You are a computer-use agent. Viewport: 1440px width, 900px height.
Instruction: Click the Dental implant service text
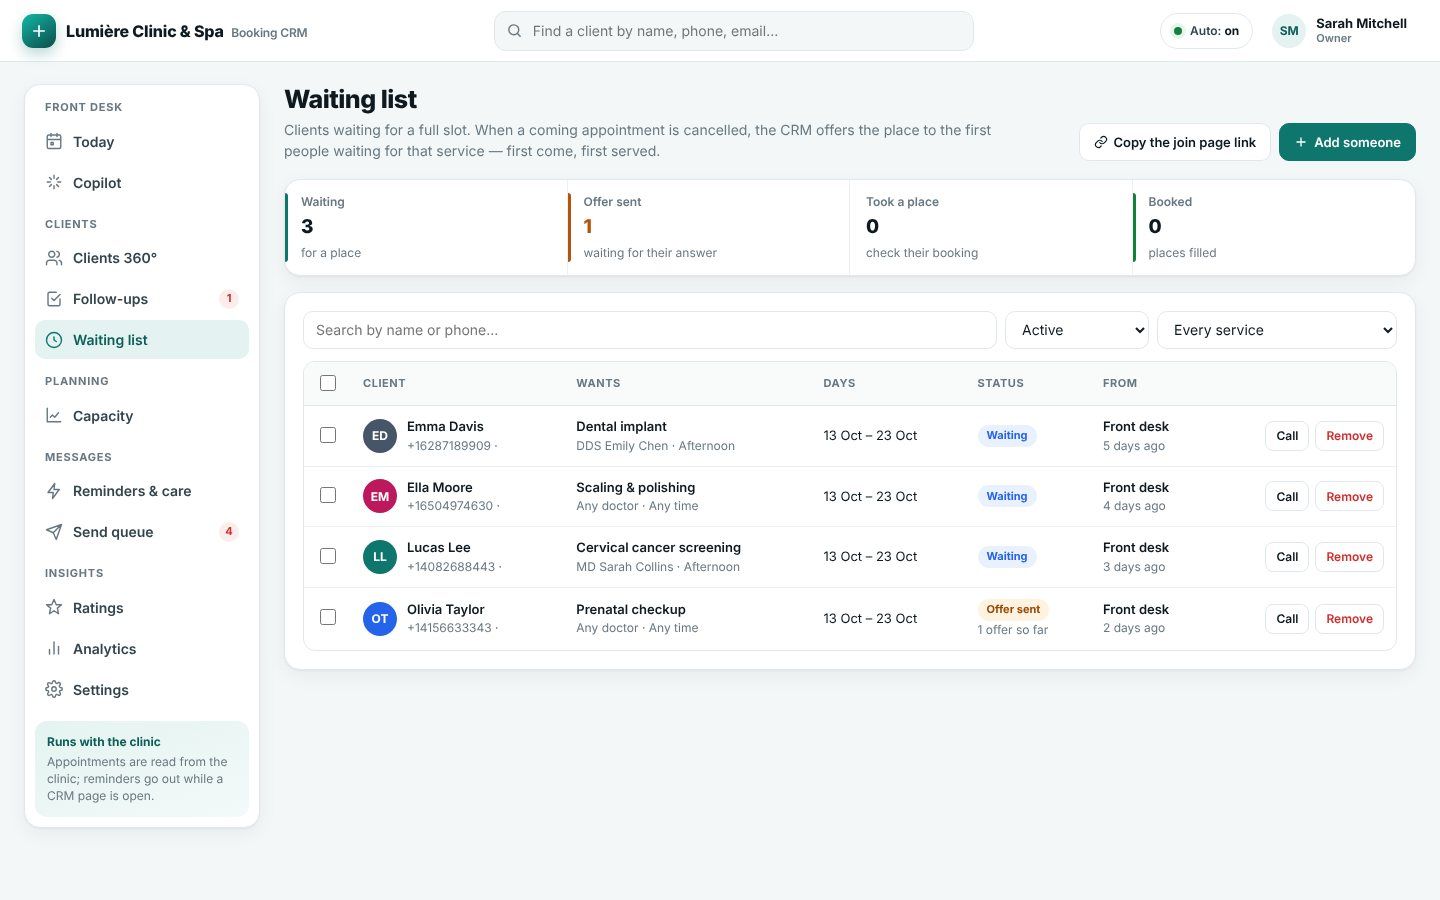pos(621,426)
